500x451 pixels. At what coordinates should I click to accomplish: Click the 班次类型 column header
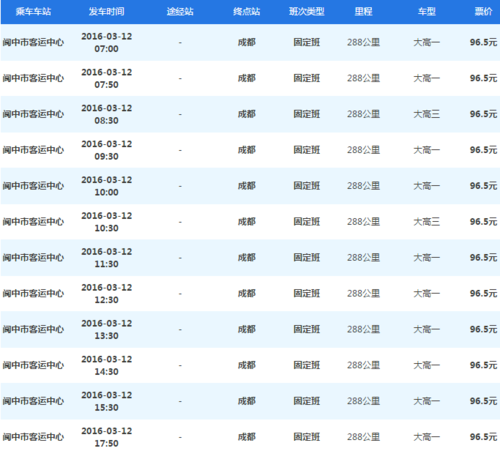coord(306,12)
